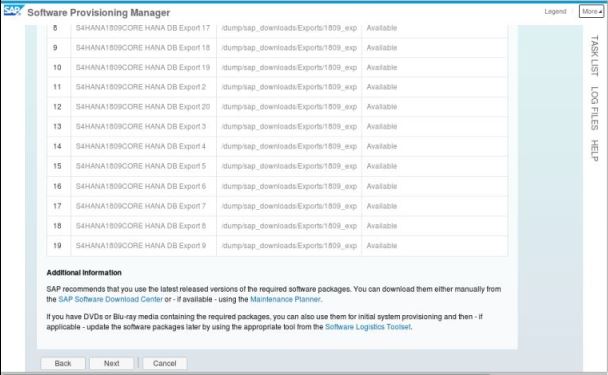Viewport: 608px width, 375px height.
Task: Click the path cell in row 13
Action: click(289, 126)
